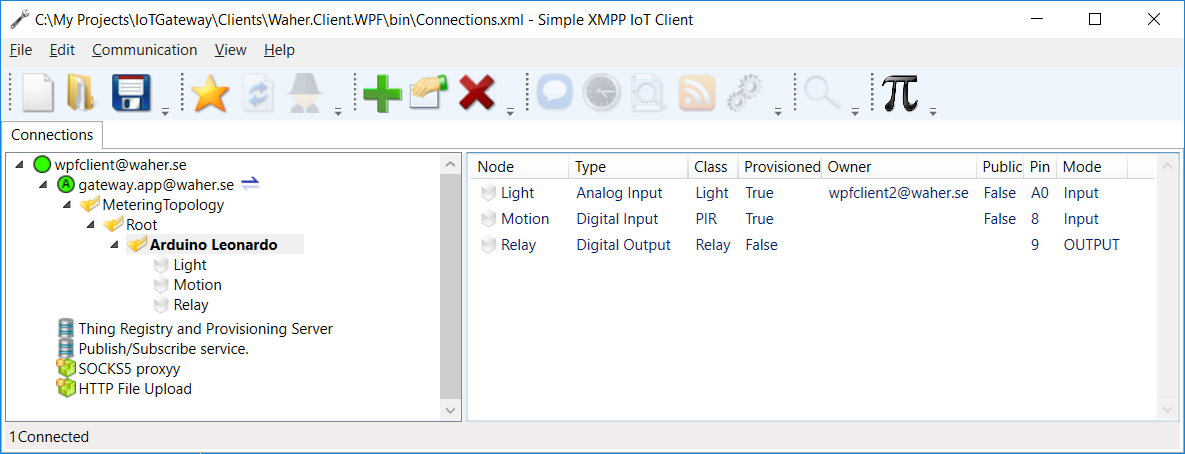
Task: Click the Edit card toolbar icon
Action: [428, 93]
